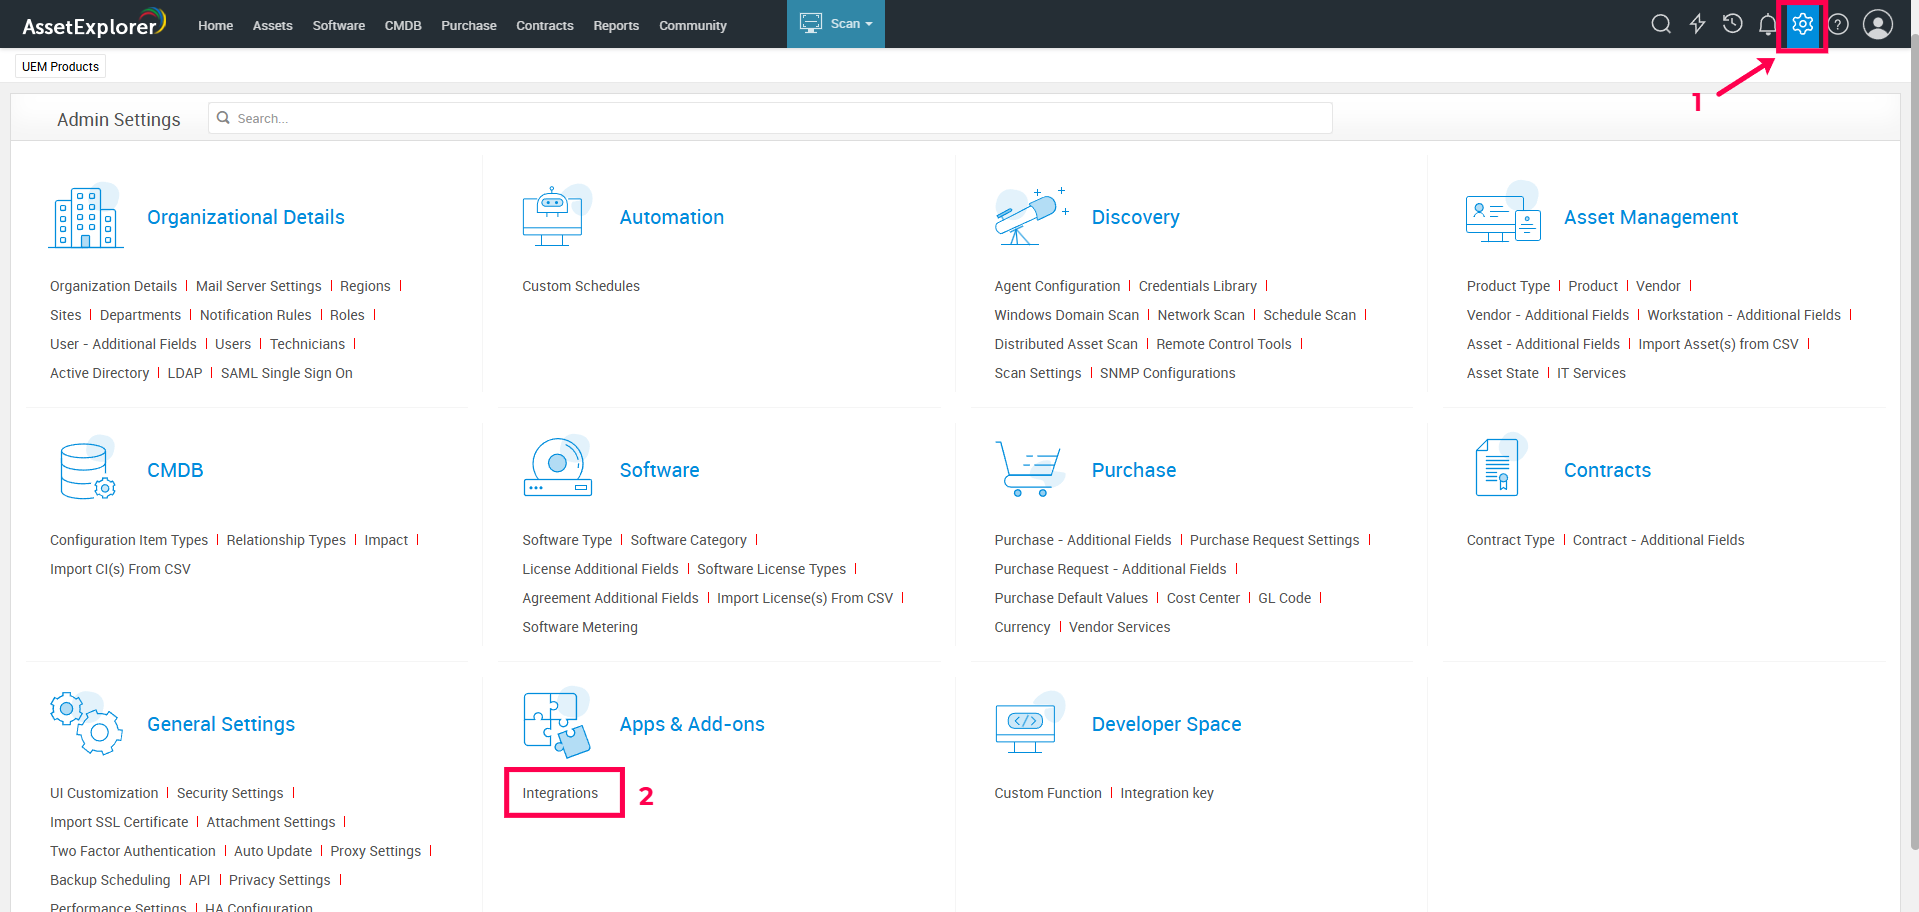Open the Reports menu
Viewport: 1919px width, 912px height.
click(x=616, y=25)
